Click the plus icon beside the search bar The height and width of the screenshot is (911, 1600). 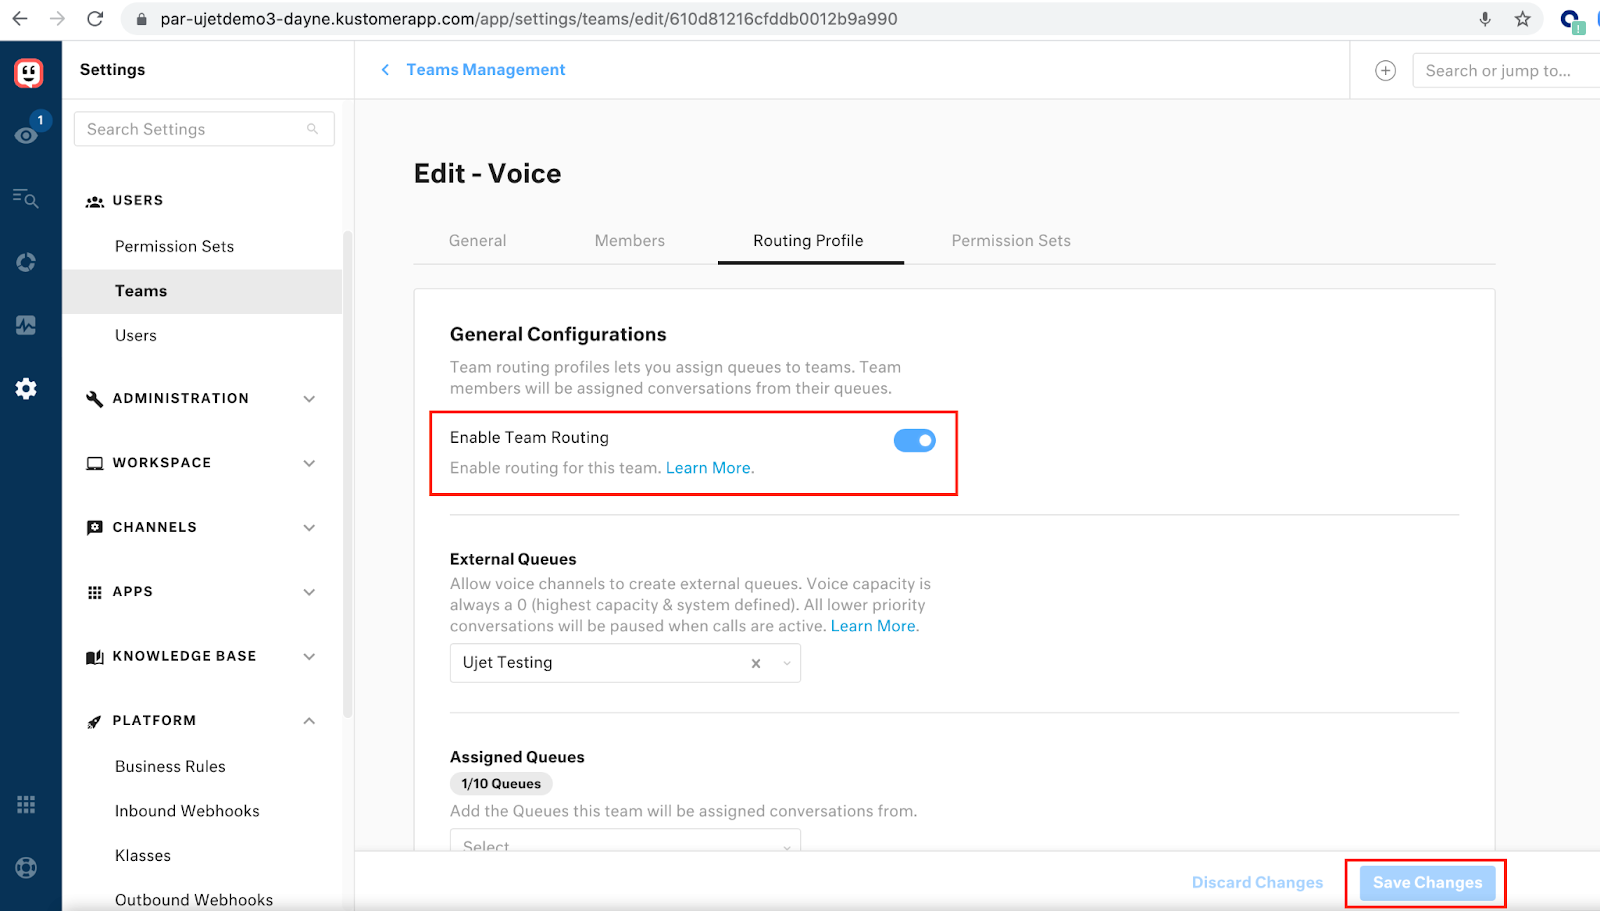pyautogui.click(x=1385, y=70)
